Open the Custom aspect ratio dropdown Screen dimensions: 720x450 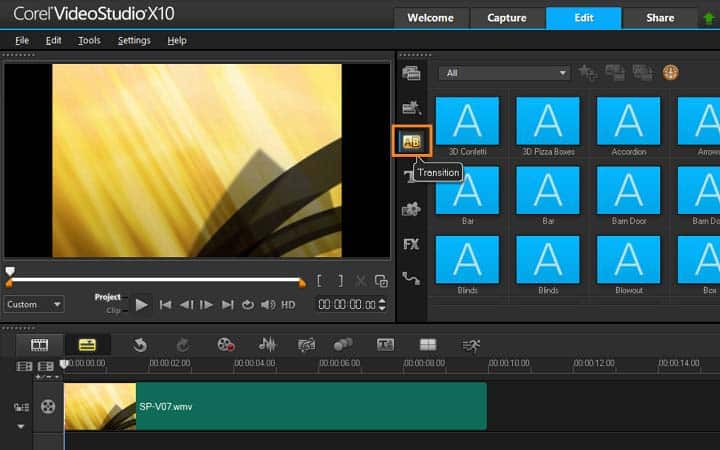(34, 304)
